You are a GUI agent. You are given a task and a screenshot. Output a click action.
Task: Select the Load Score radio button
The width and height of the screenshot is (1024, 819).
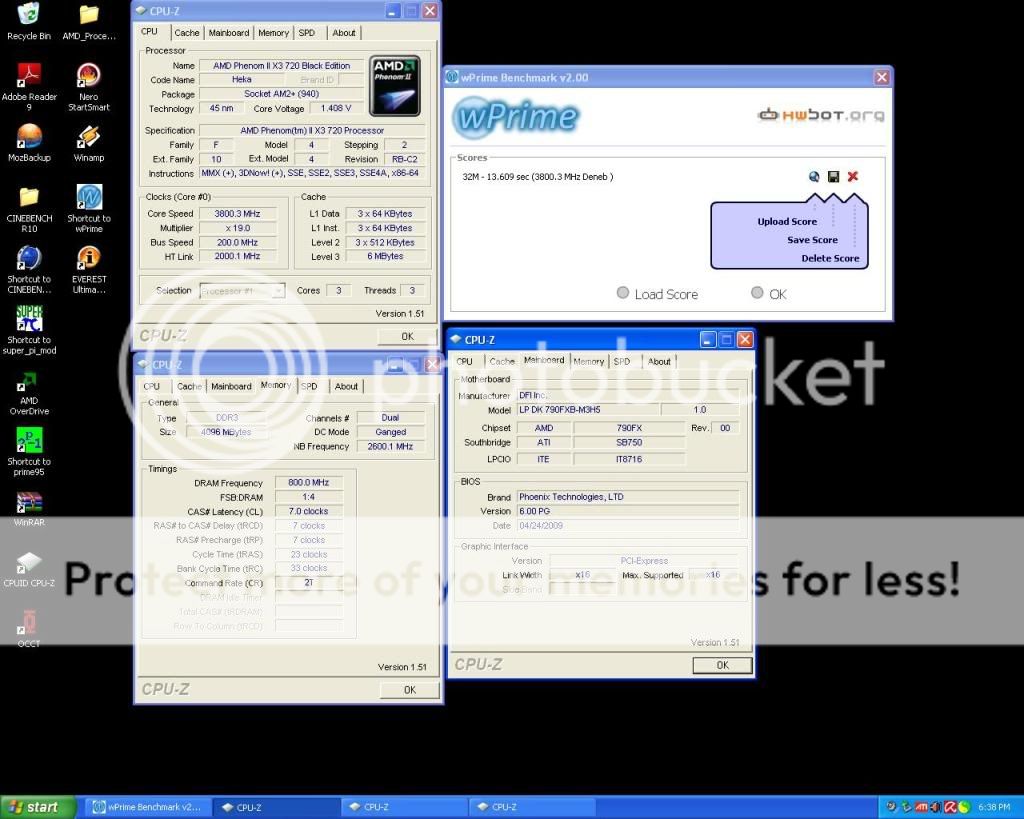click(x=623, y=293)
